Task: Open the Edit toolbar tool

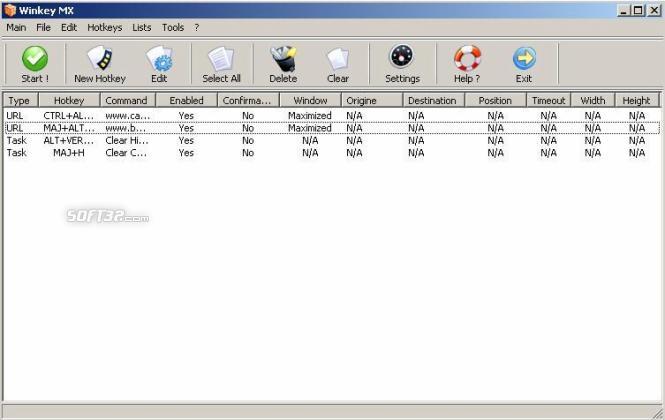Action: pos(159,64)
